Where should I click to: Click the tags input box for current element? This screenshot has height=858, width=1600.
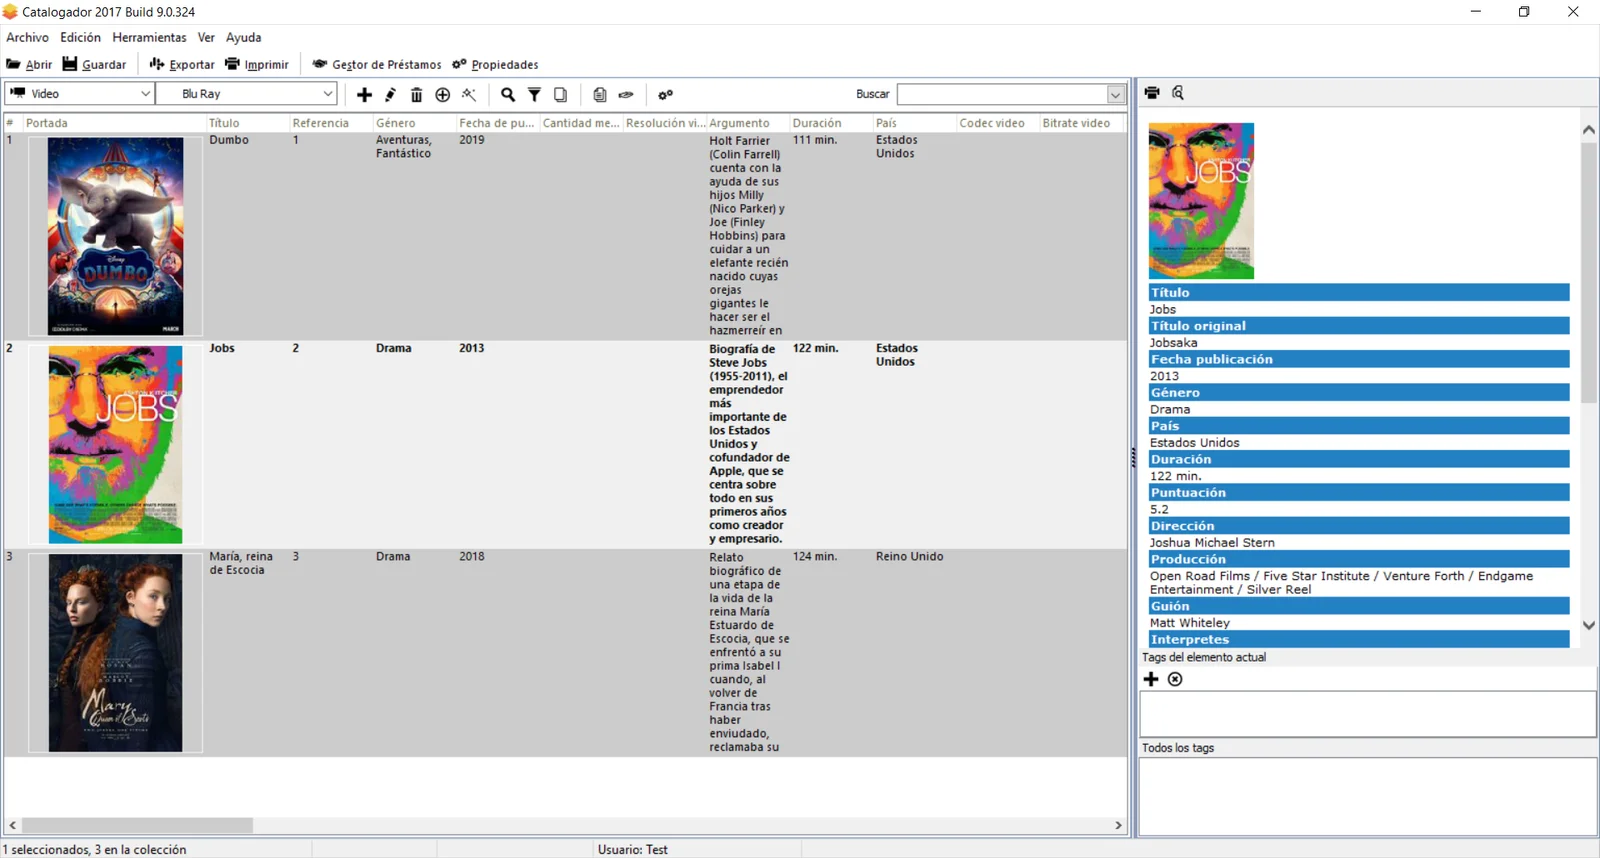tap(1367, 714)
